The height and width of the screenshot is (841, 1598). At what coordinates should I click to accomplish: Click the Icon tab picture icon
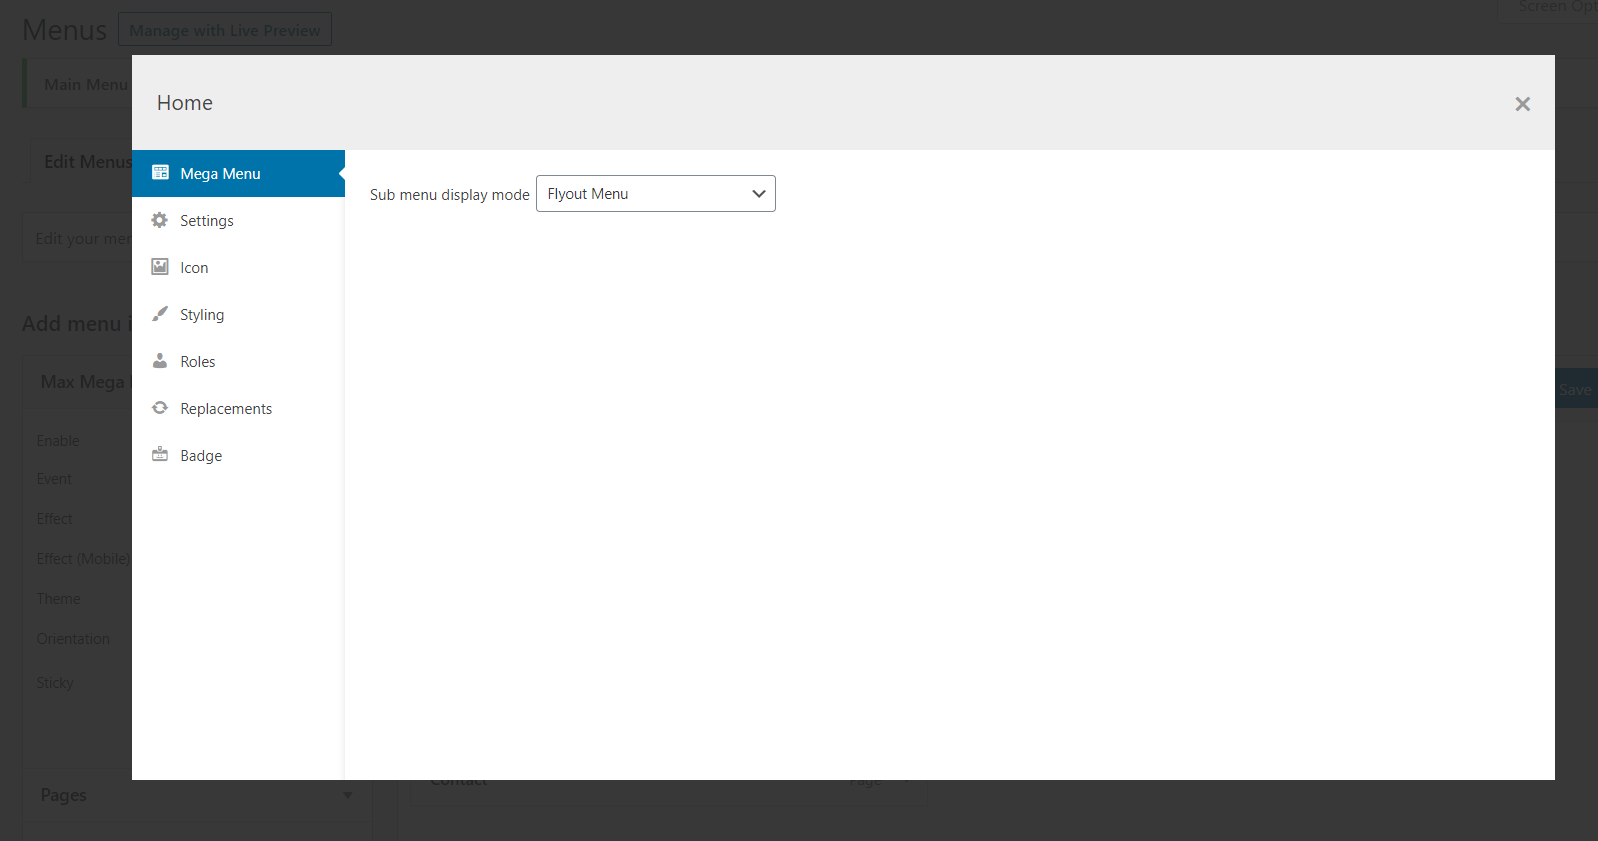[160, 267]
